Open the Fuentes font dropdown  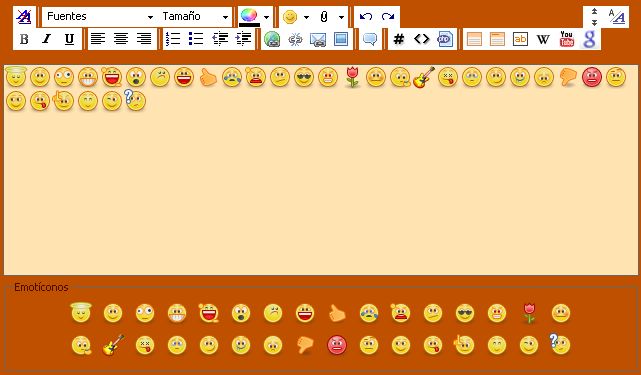pos(99,17)
